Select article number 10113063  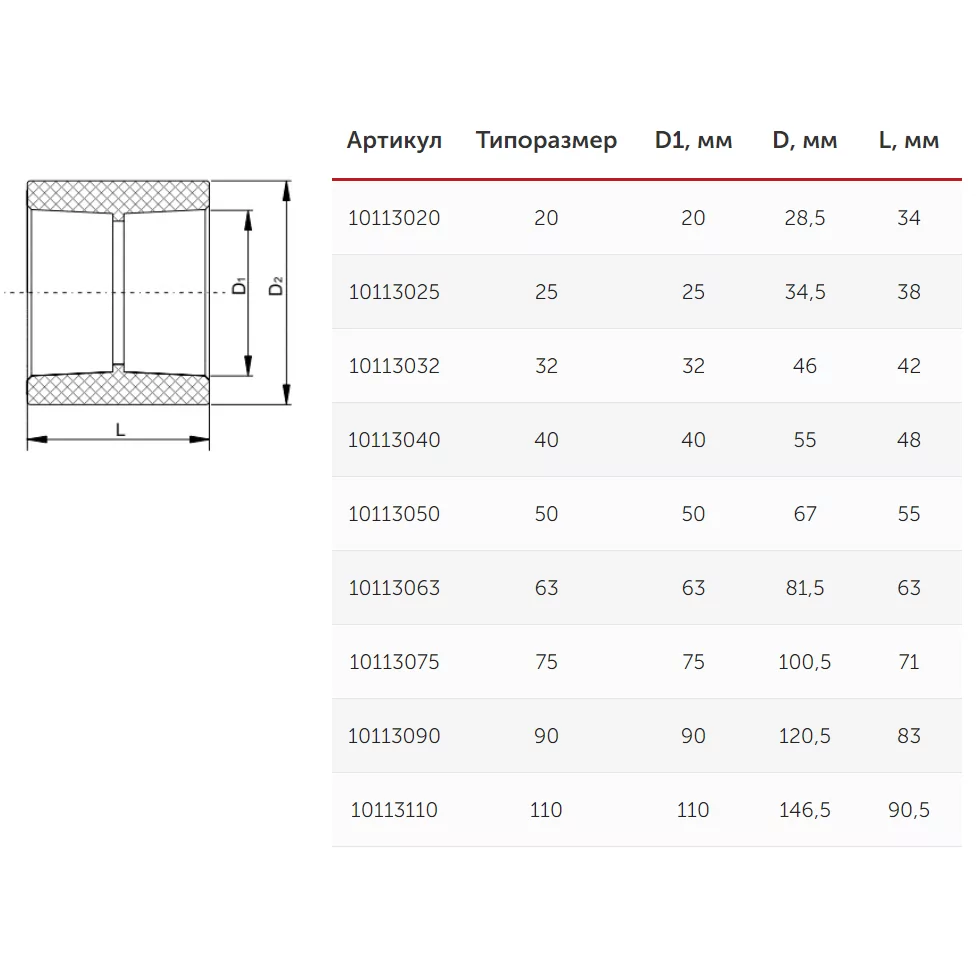(x=394, y=588)
